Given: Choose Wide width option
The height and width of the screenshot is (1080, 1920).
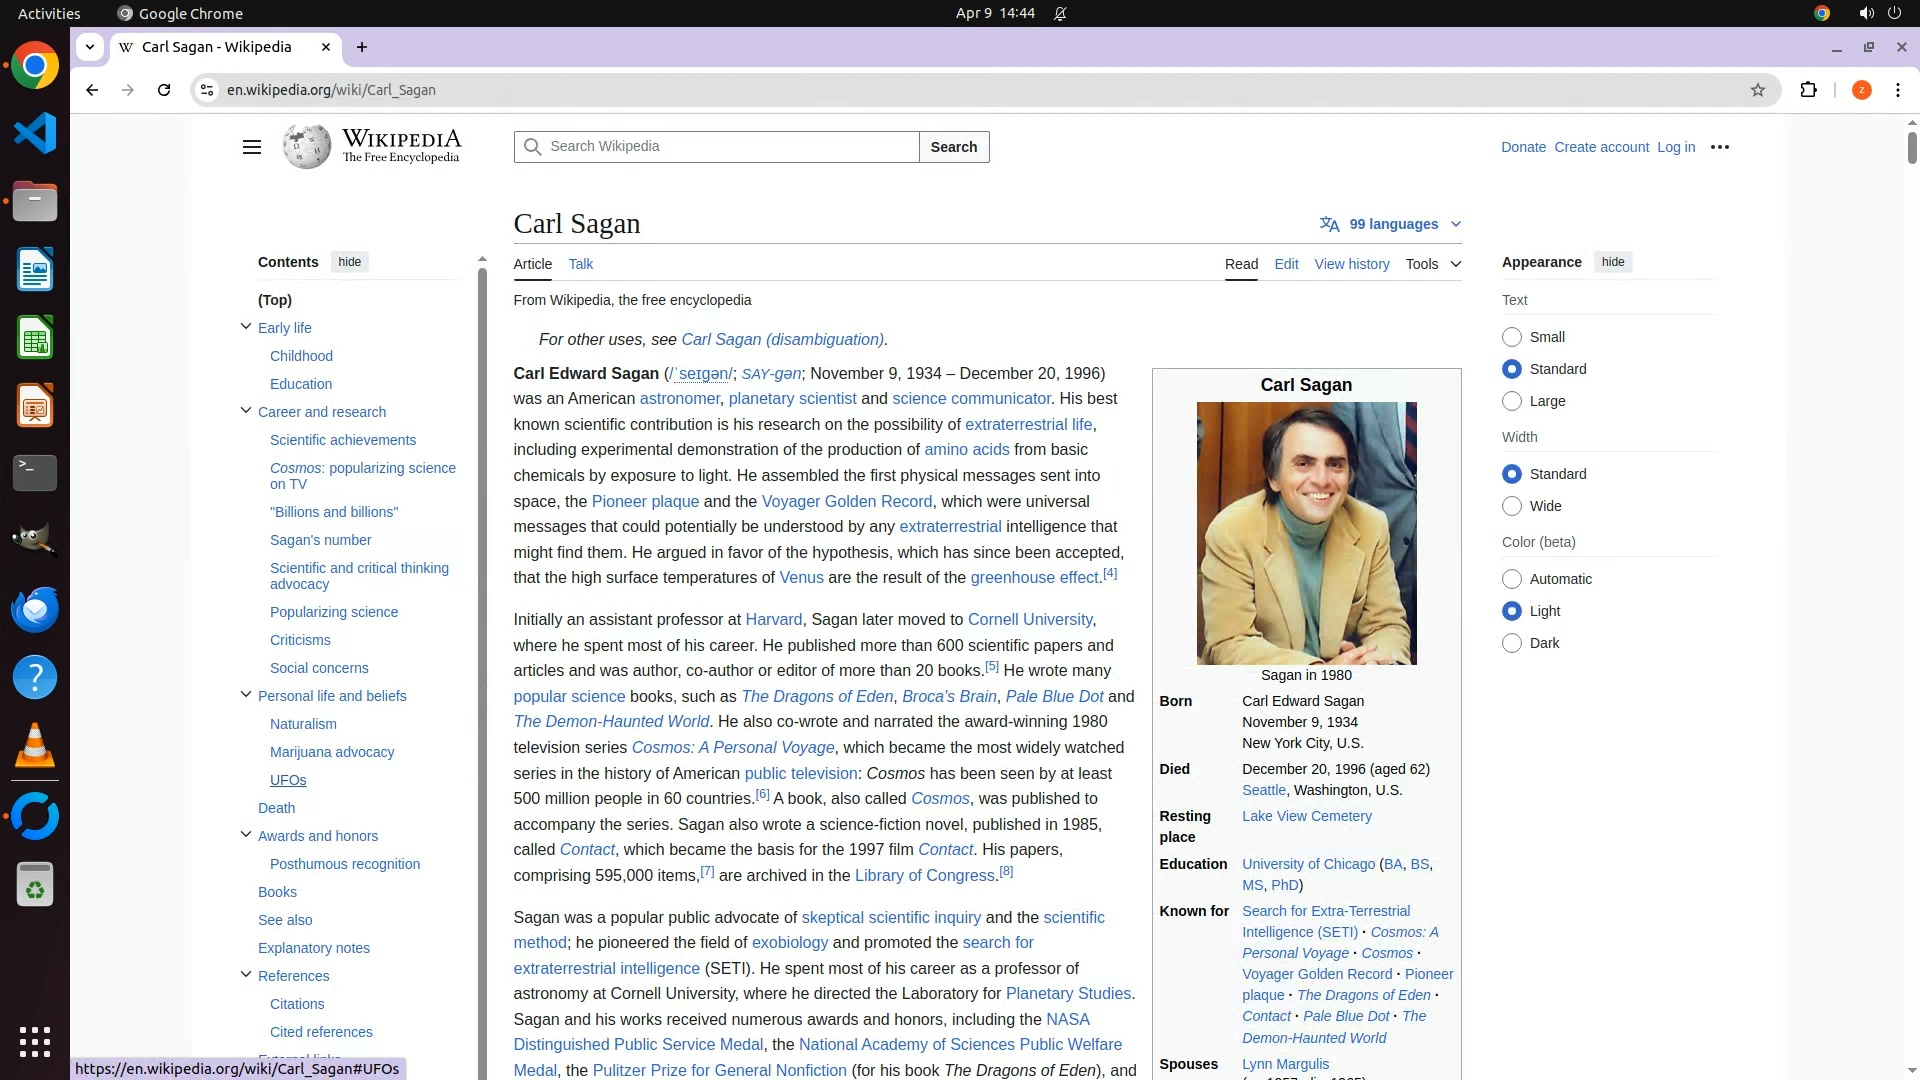Looking at the screenshot, I should [1512, 506].
